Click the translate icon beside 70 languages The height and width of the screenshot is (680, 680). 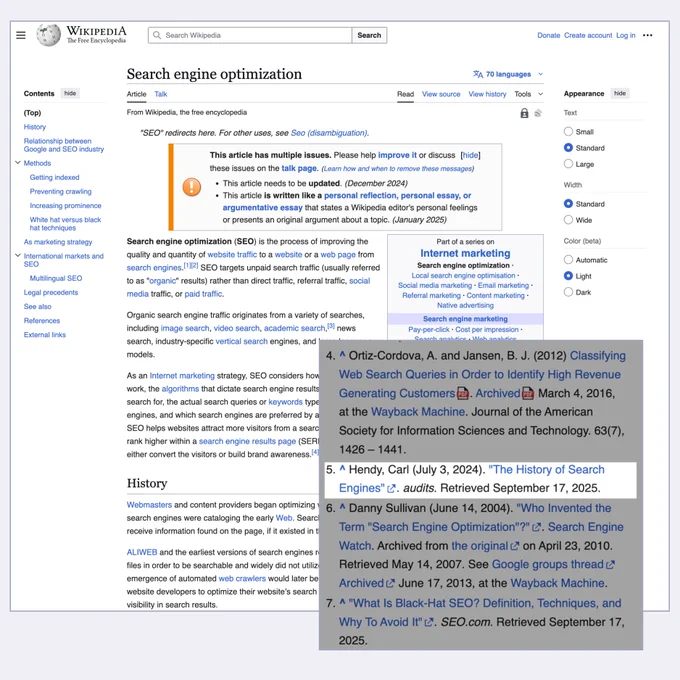click(478, 74)
